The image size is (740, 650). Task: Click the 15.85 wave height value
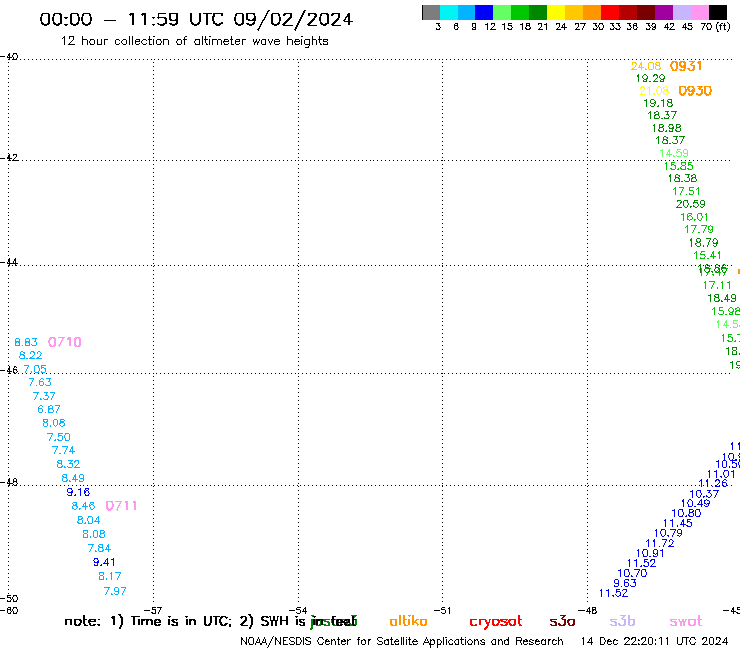coord(679,166)
